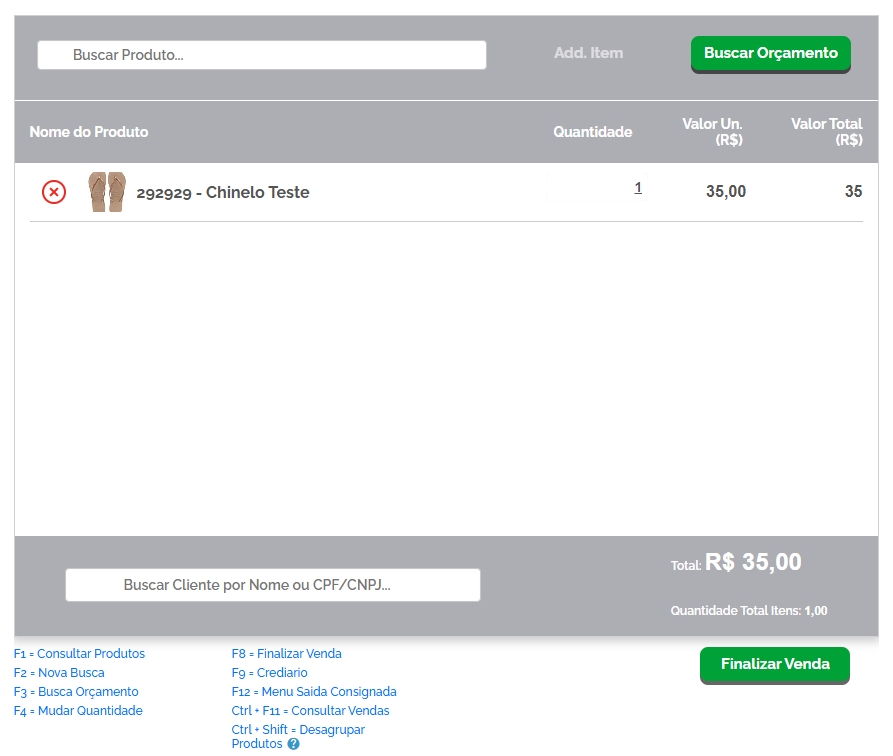Open the F1 = Consultar Produtos shortcut link
Image resolution: width=893 pixels, height=756 pixels.
pos(79,654)
